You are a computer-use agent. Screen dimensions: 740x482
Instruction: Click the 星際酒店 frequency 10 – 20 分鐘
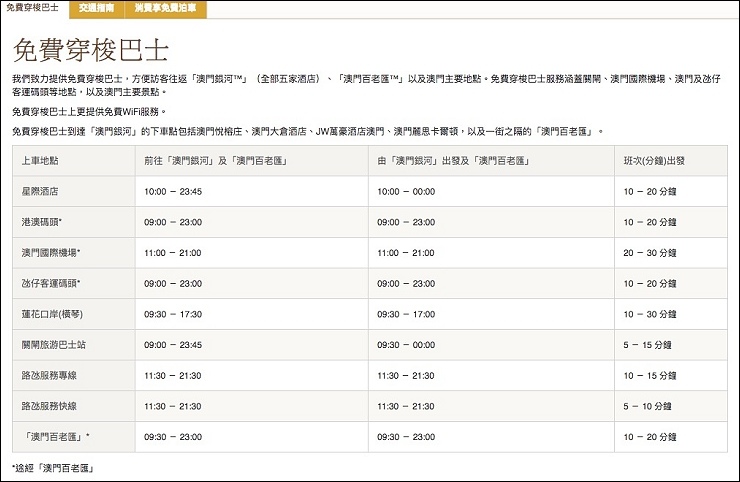(x=650, y=192)
